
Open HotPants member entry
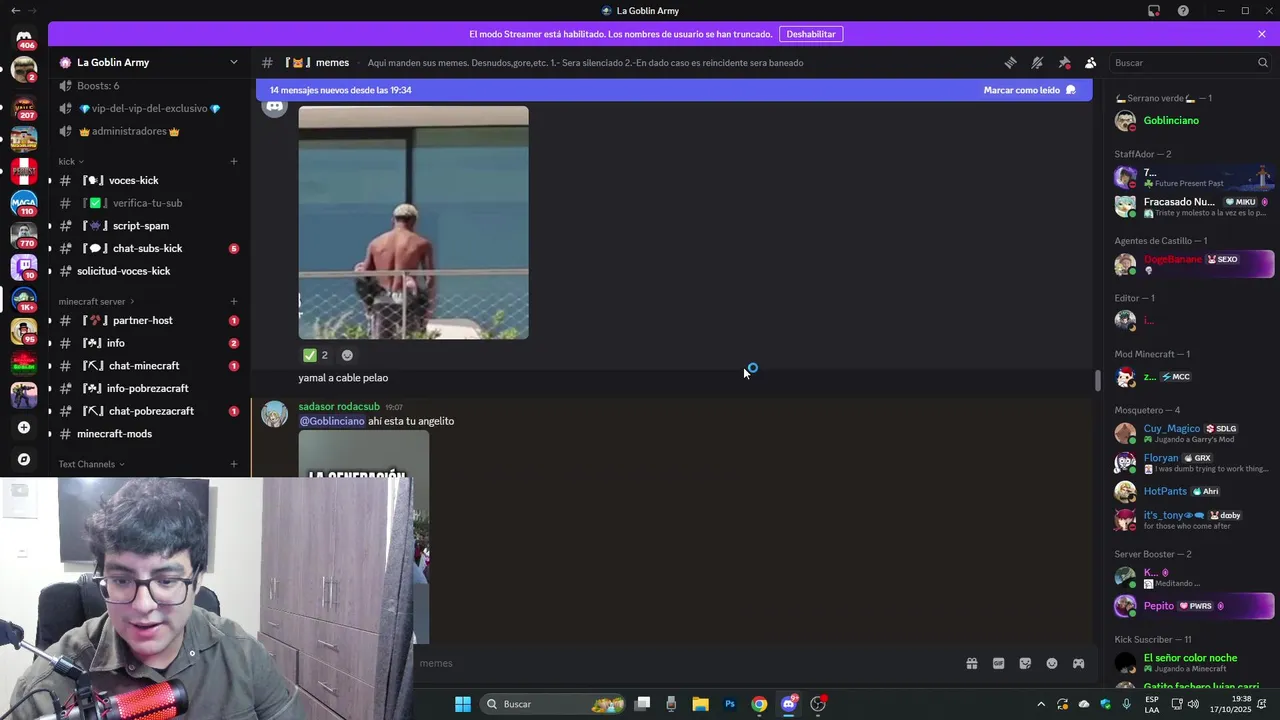click(1192, 492)
